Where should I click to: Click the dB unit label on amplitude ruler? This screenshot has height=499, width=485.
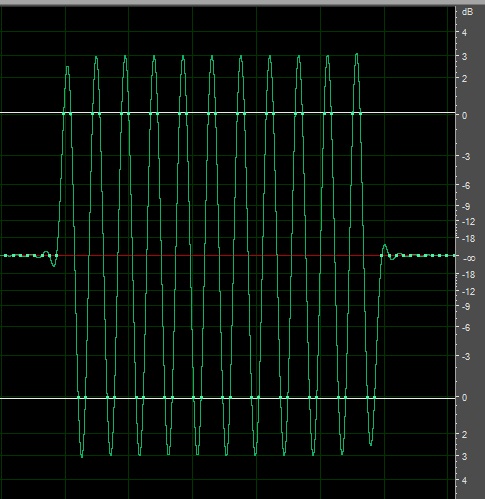(x=467, y=12)
